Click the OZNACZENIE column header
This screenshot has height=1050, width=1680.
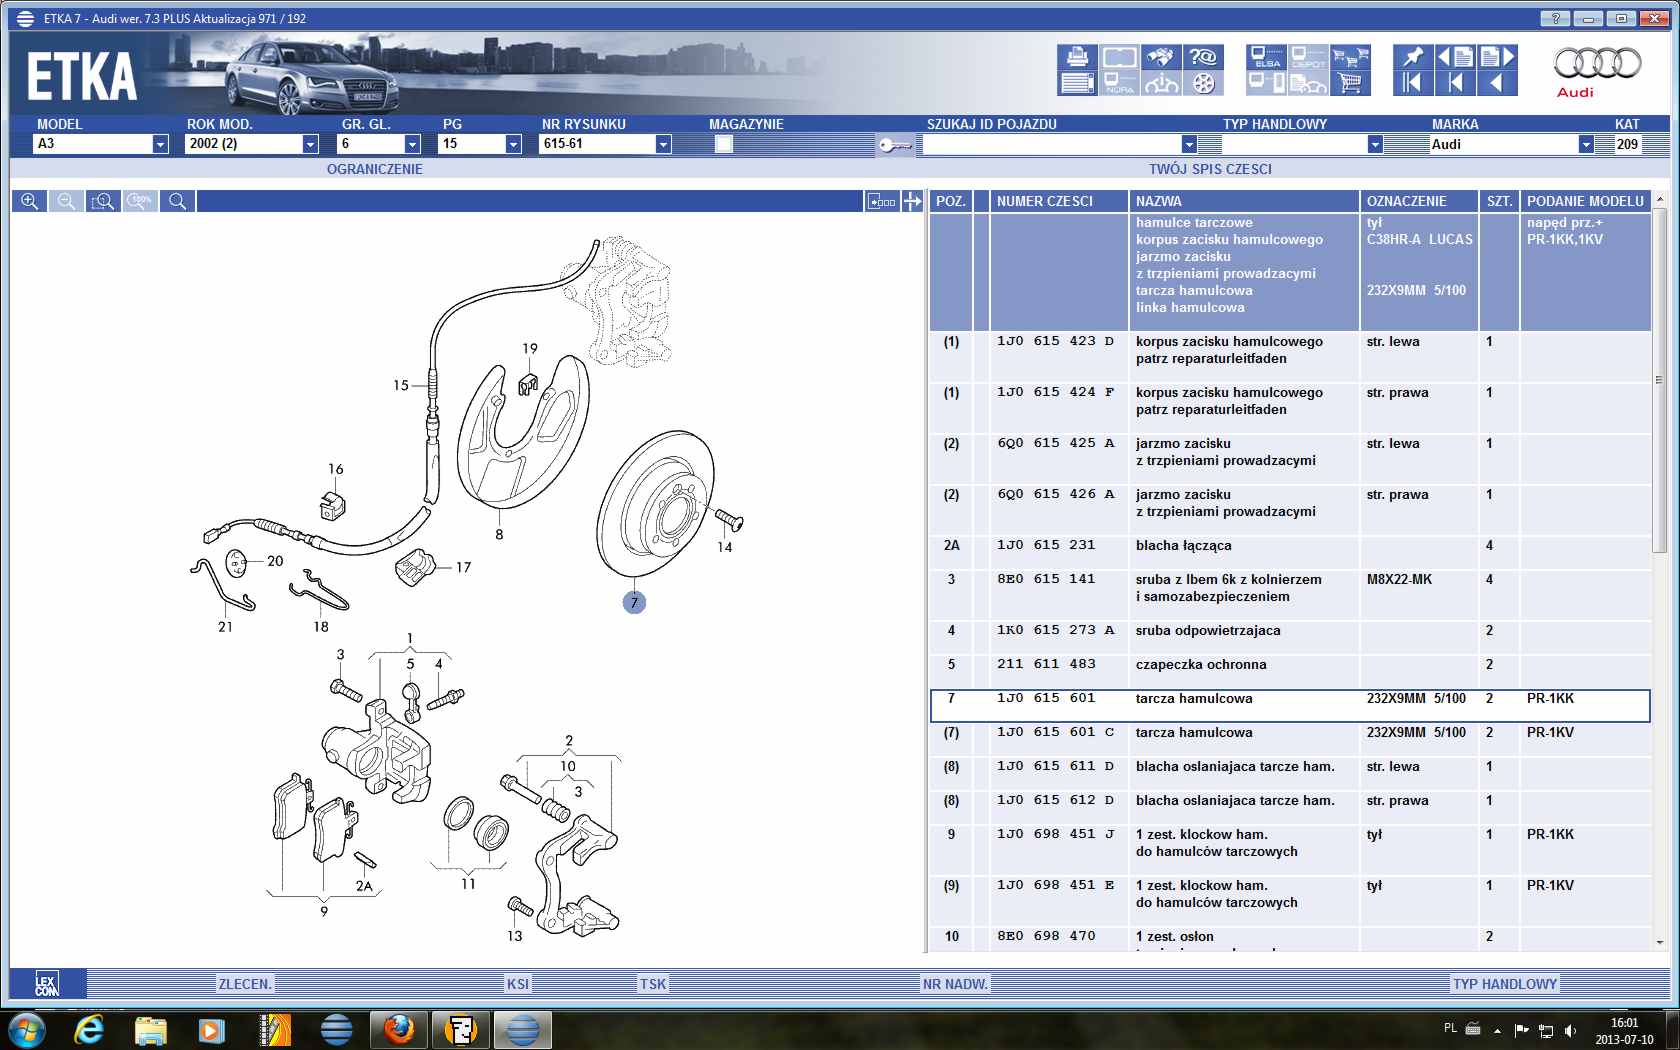tap(1419, 201)
